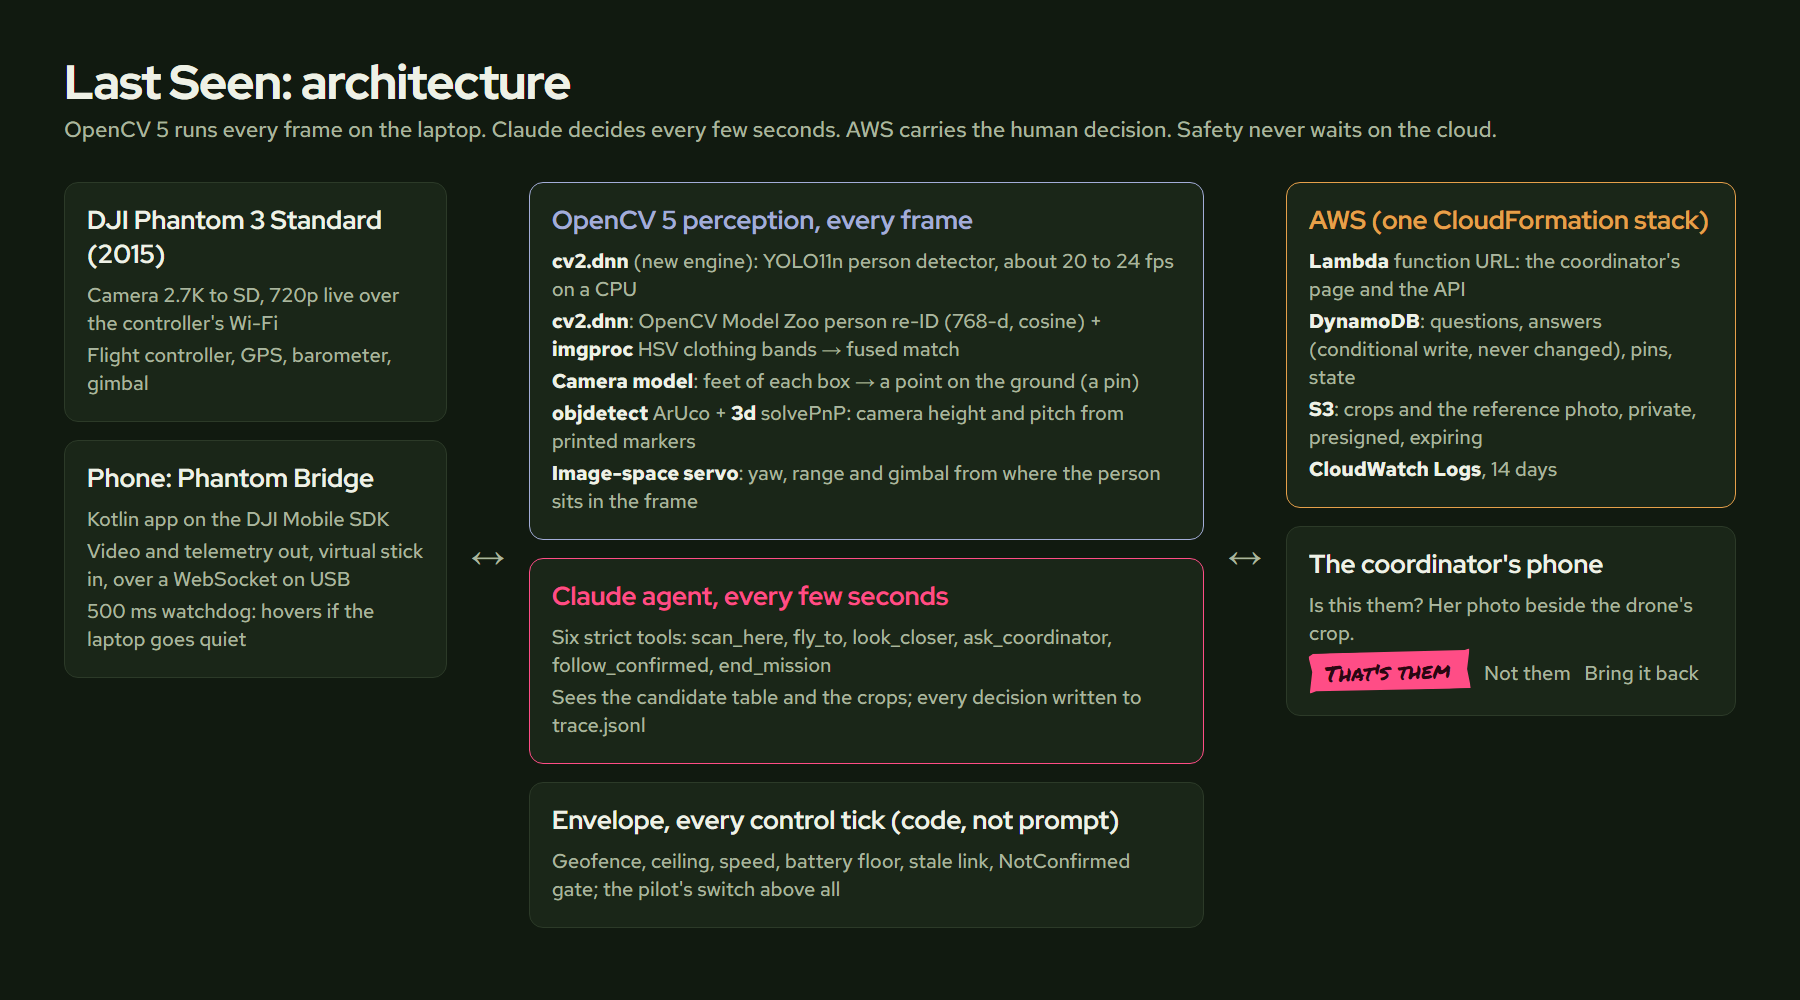
Task: Click "Kotlin app on the DJI Mobile SDK" line
Action: [x=238, y=519]
